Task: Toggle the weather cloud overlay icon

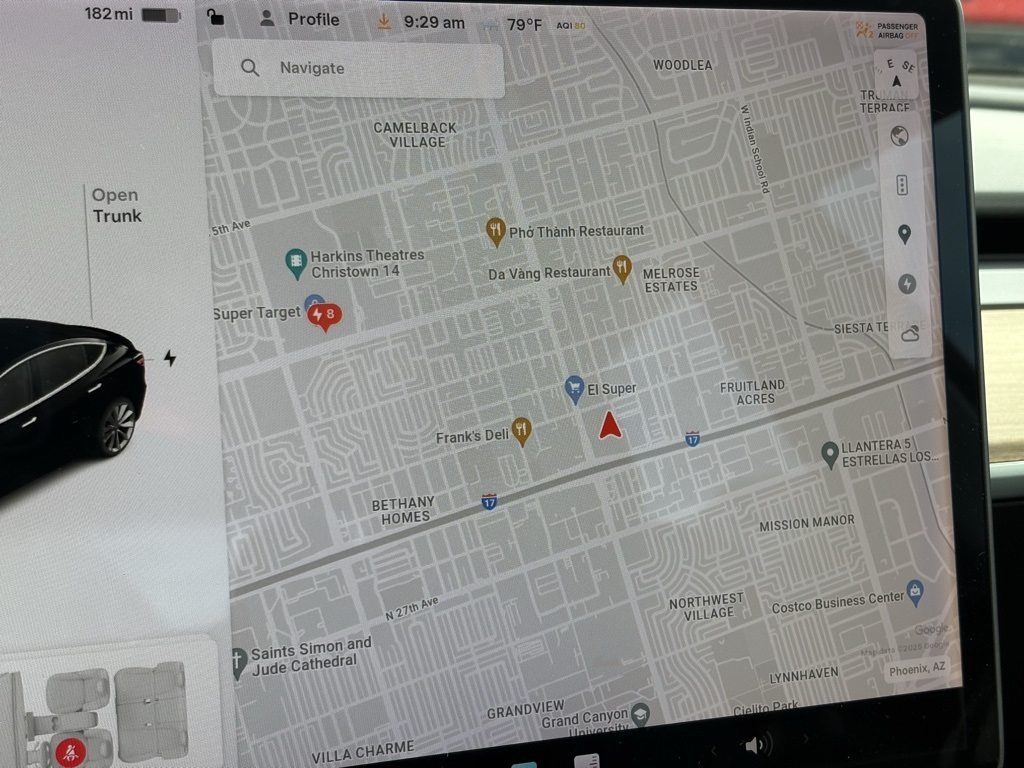Action: click(910, 334)
